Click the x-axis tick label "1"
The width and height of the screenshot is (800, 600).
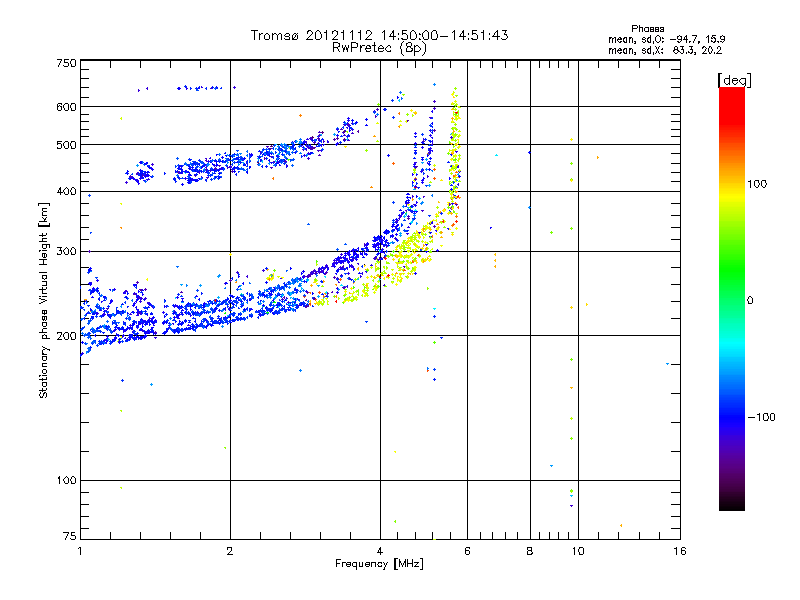tap(80, 551)
